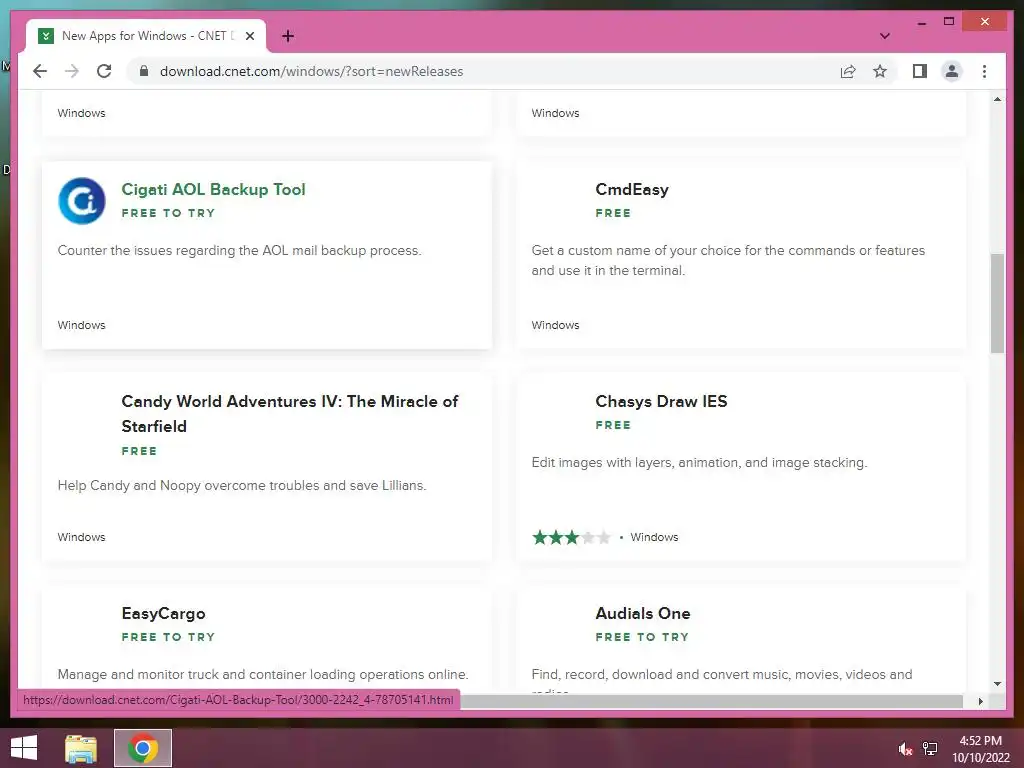Click FREE label under Chasys Draw IES
Screen dimensions: 1024x768
(613, 425)
